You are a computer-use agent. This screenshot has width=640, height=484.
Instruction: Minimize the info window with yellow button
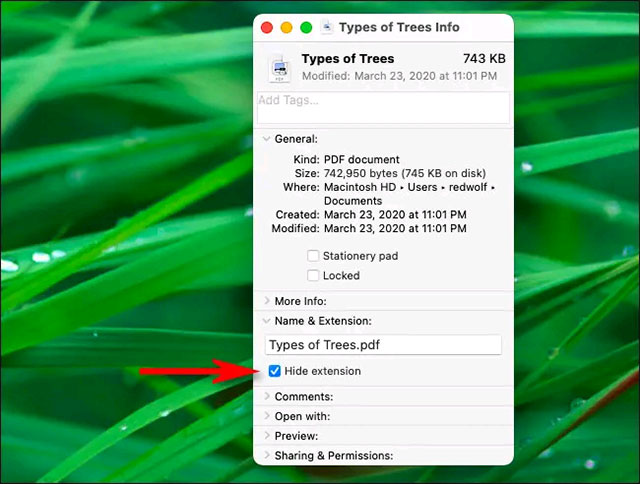point(287,27)
